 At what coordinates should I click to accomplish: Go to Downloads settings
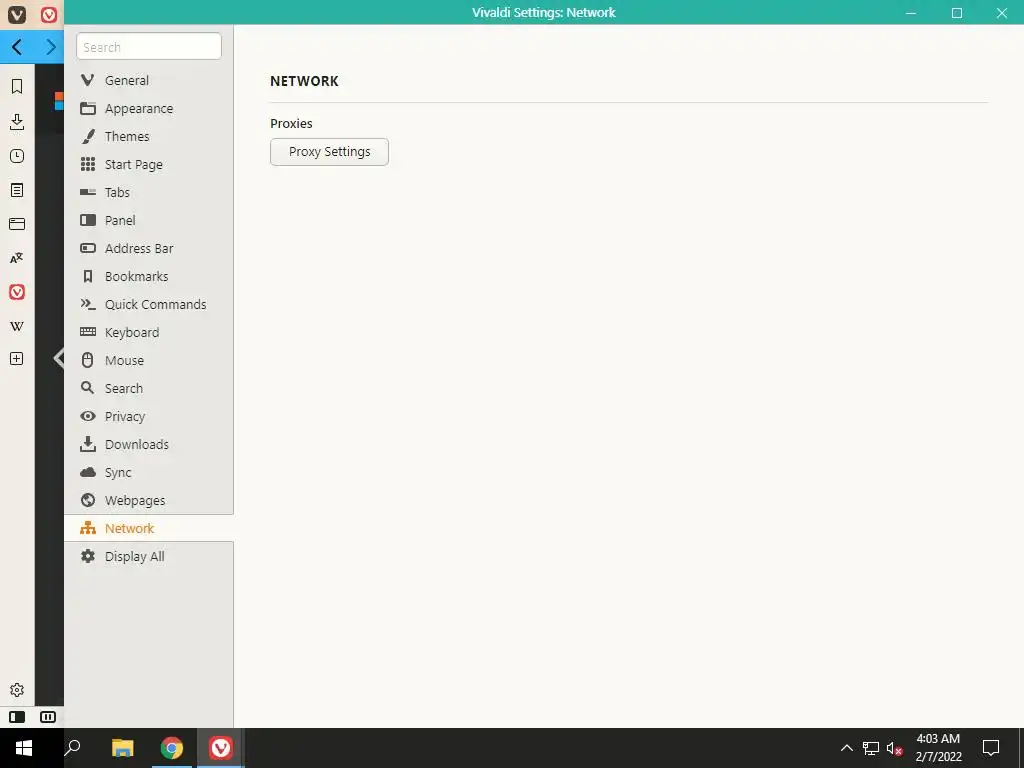(x=149, y=445)
